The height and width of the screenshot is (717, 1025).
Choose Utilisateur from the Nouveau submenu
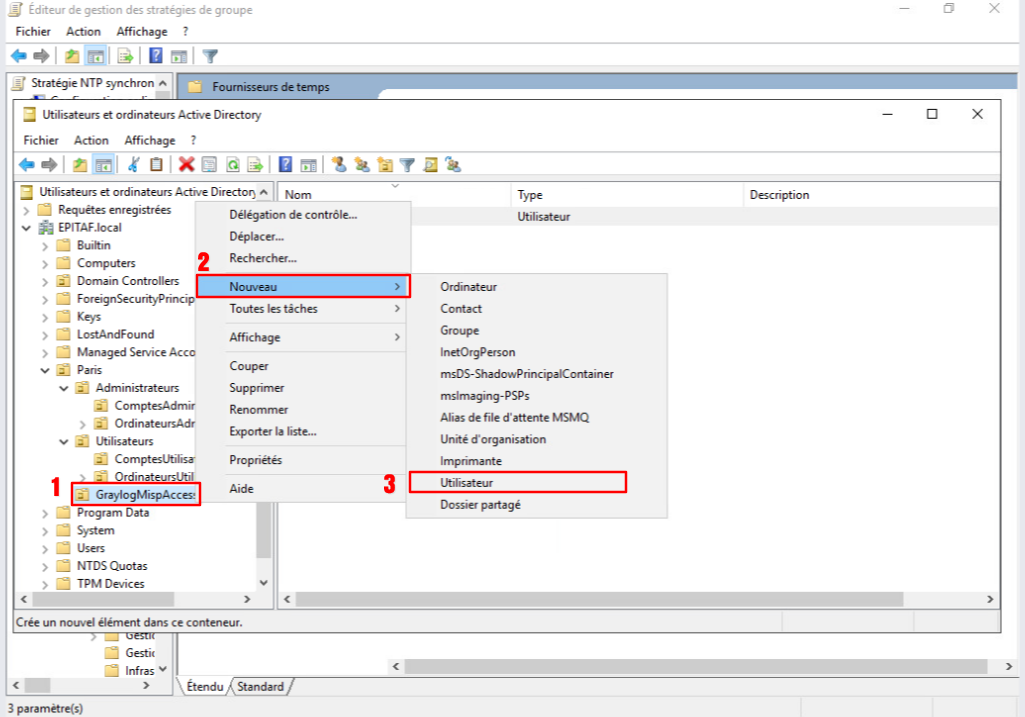[x=517, y=483]
